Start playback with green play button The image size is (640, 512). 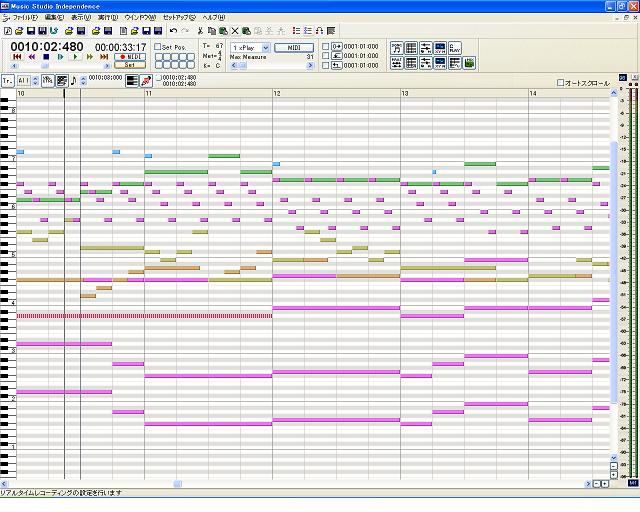click(x=75, y=57)
